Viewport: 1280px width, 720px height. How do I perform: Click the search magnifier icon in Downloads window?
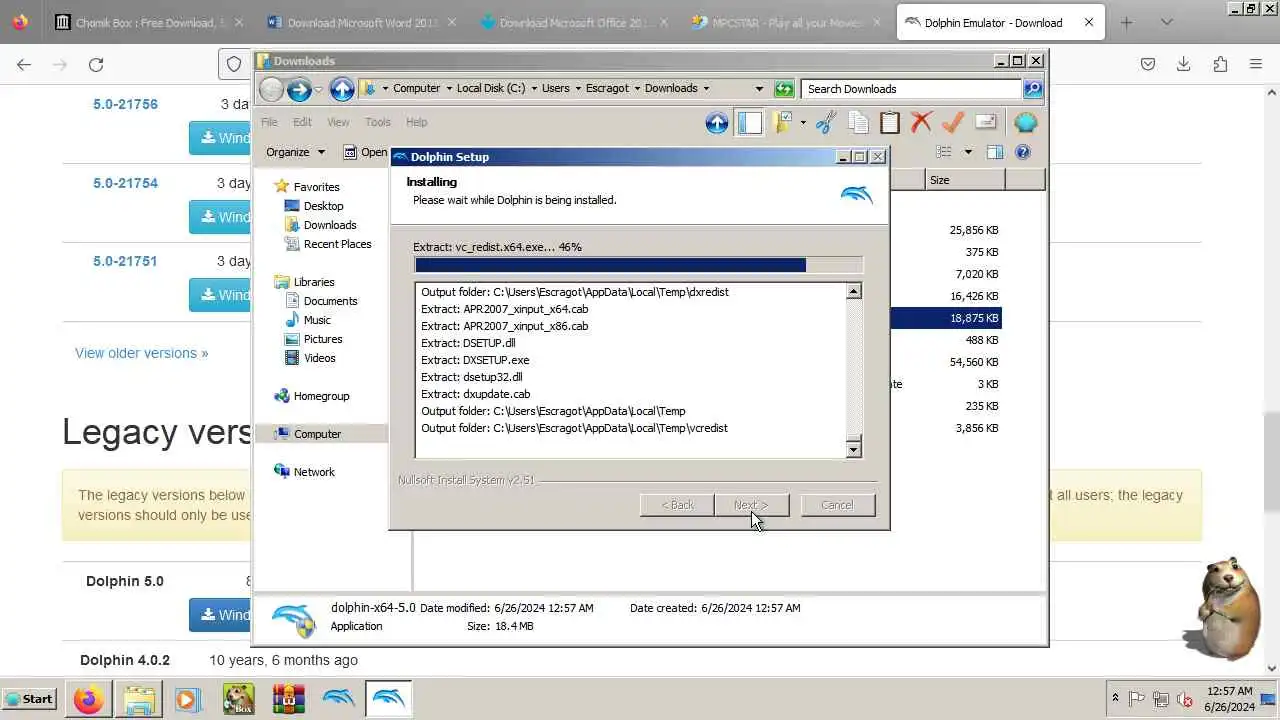click(1033, 89)
